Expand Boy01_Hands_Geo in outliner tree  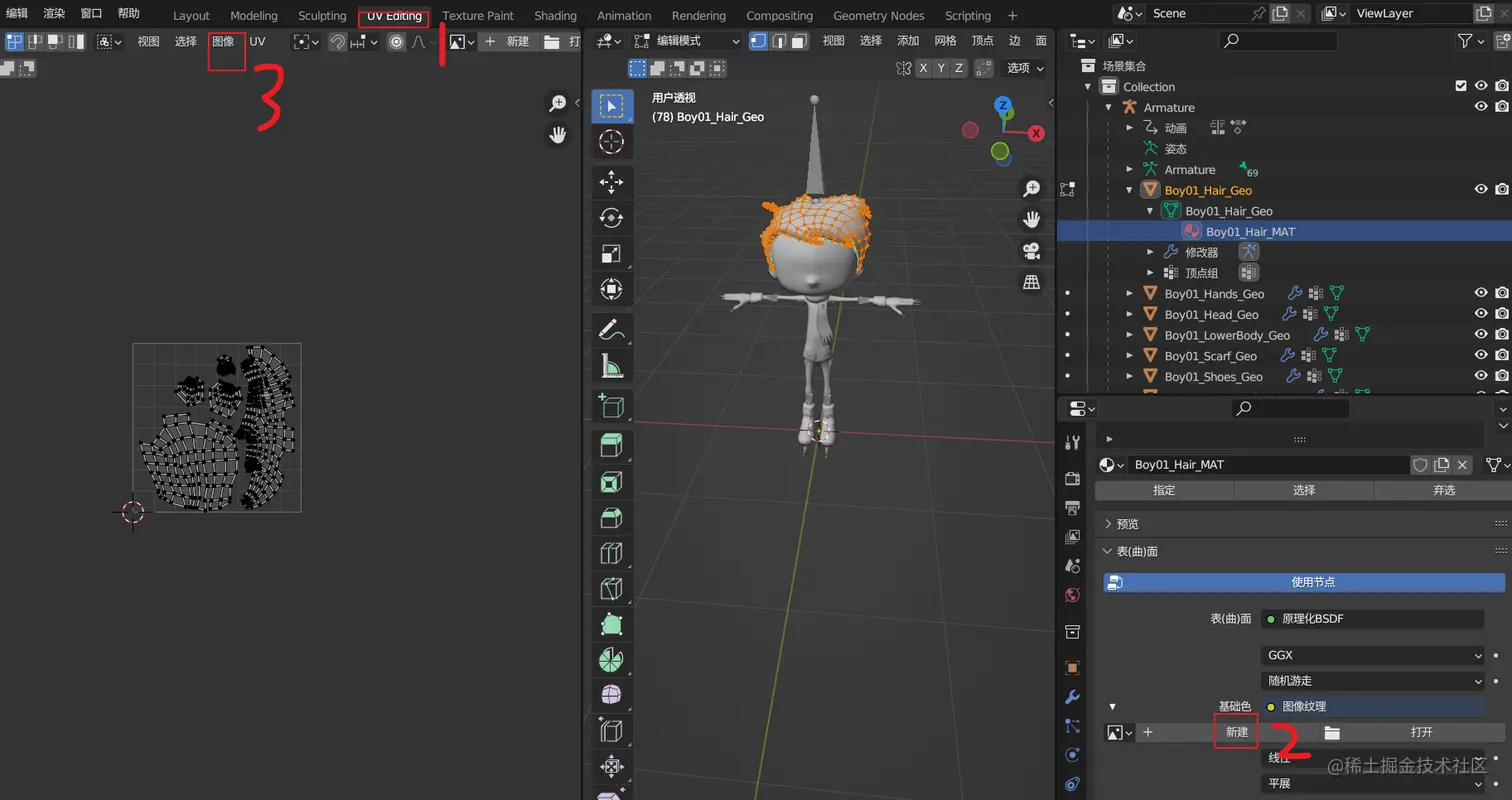point(1130,294)
